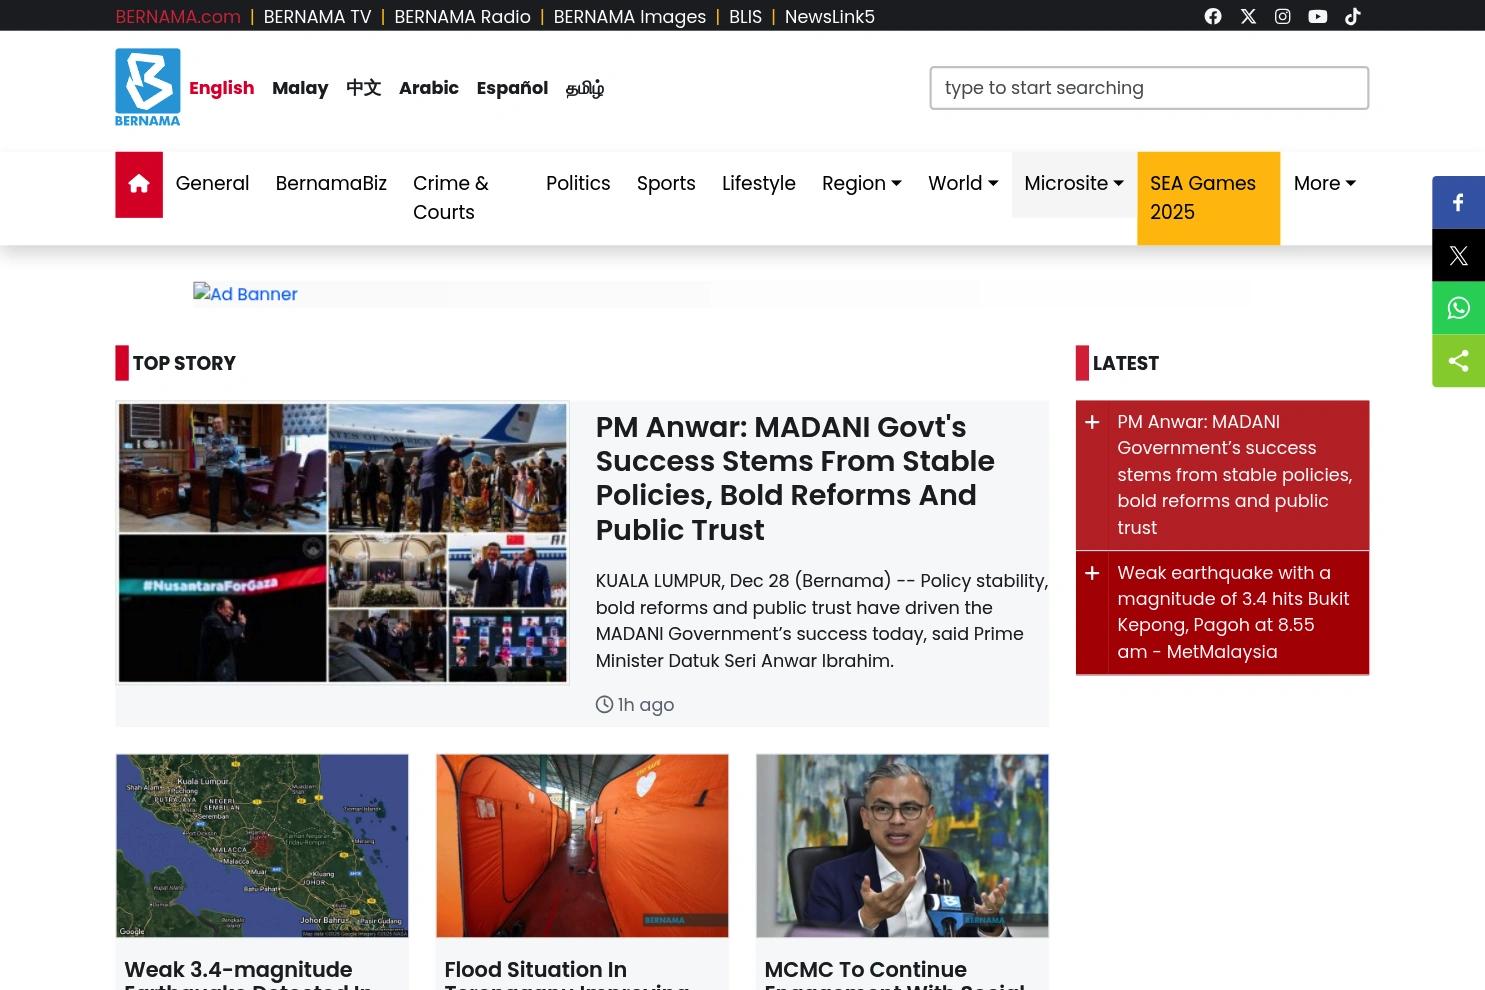Open the BERNAMA Images top link
The width and height of the screenshot is (1485, 990).
[x=630, y=17]
